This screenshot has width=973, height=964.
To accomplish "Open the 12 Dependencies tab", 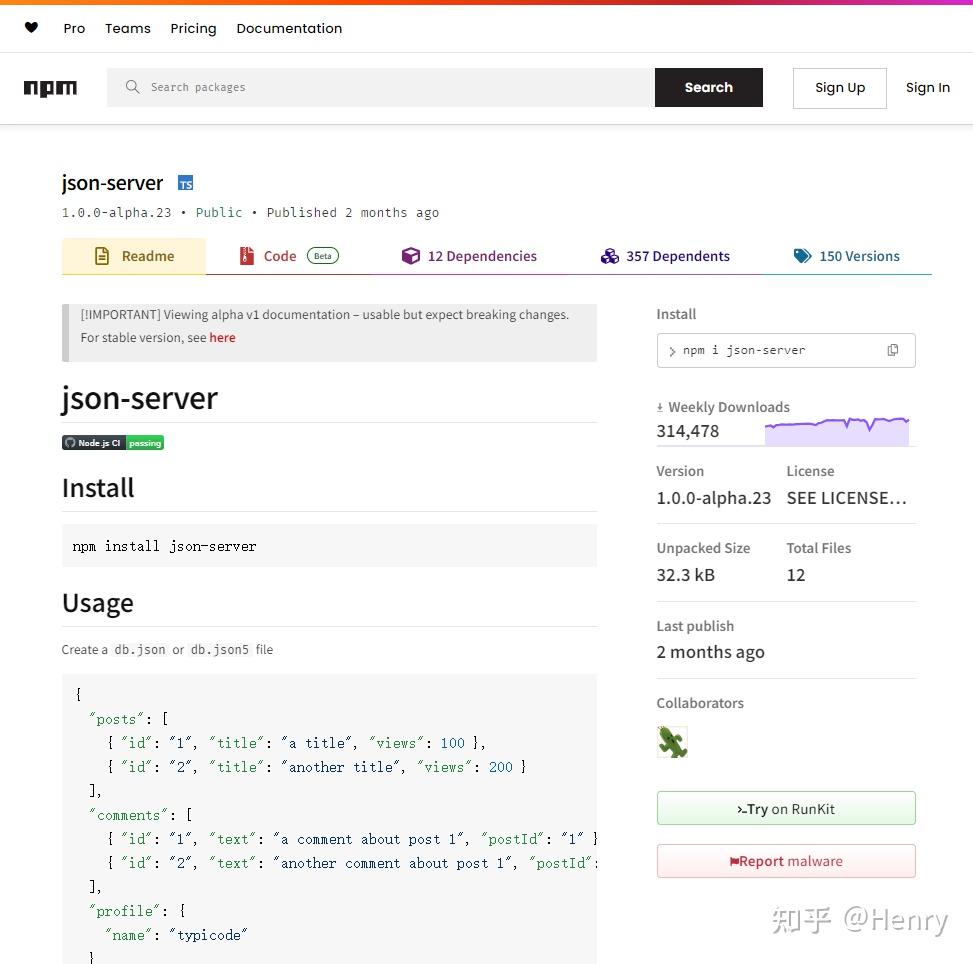I will point(470,256).
